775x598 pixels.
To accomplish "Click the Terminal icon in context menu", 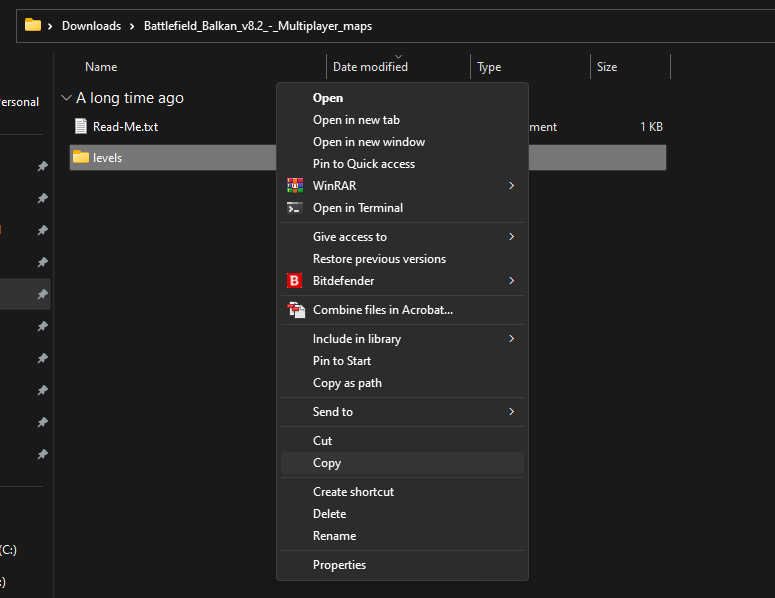I will point(295,208).
